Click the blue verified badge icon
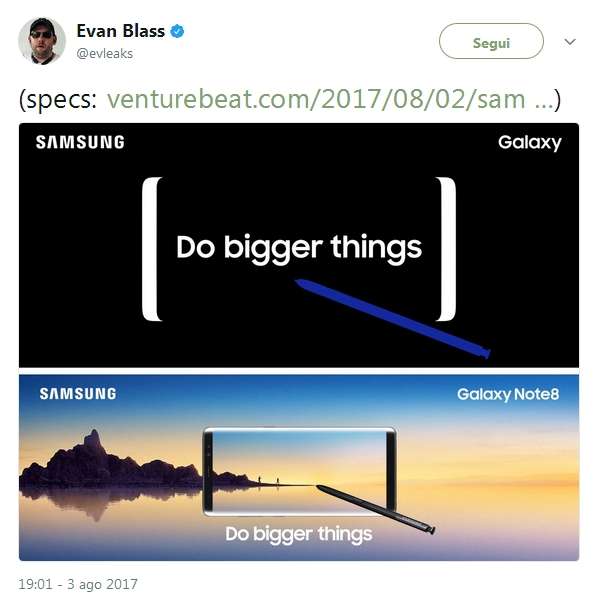593x597 pixels. [x=177, y=31]
